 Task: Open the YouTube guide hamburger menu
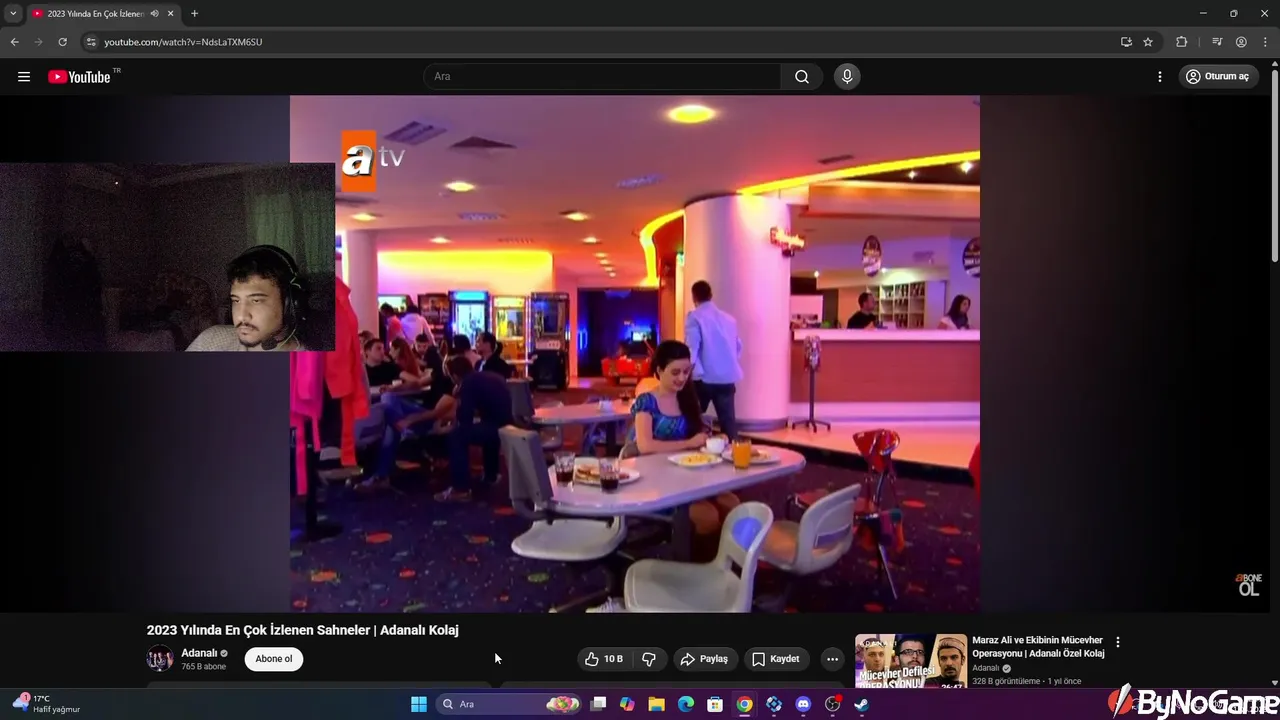(x=24, y=77)
